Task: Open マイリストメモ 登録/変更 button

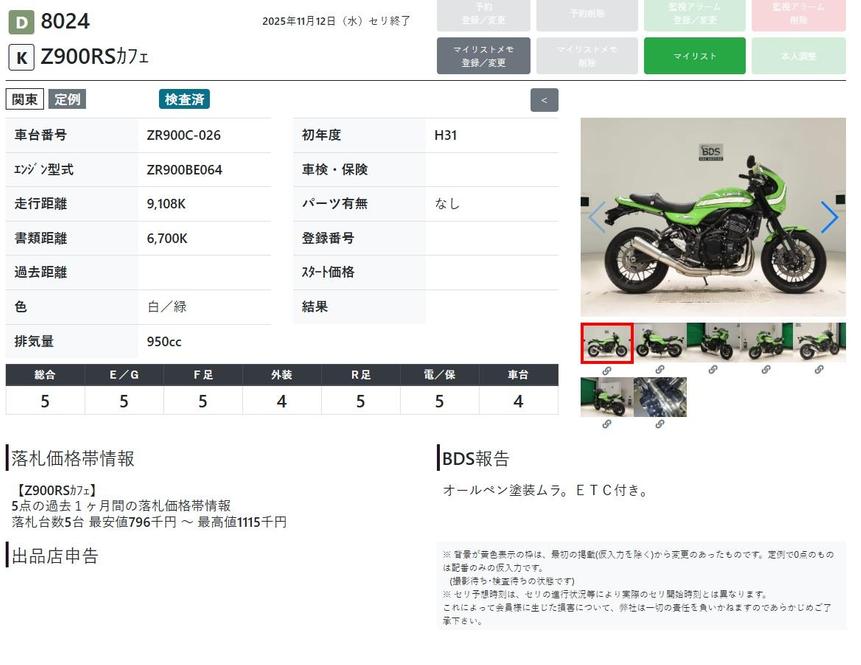Action: (x=483, y=56)
